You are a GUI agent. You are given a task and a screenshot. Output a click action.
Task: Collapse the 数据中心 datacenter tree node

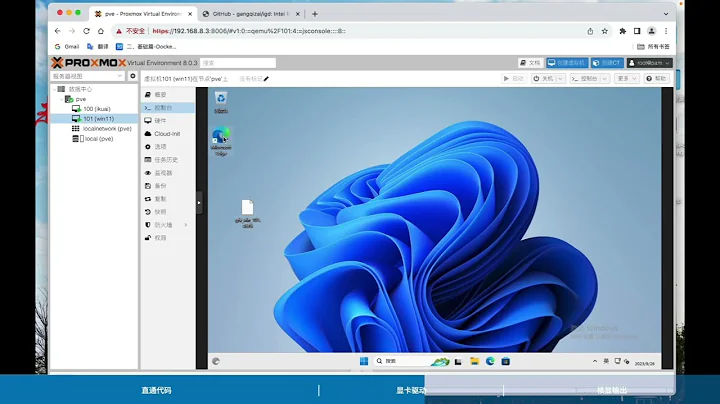[54, 89]
